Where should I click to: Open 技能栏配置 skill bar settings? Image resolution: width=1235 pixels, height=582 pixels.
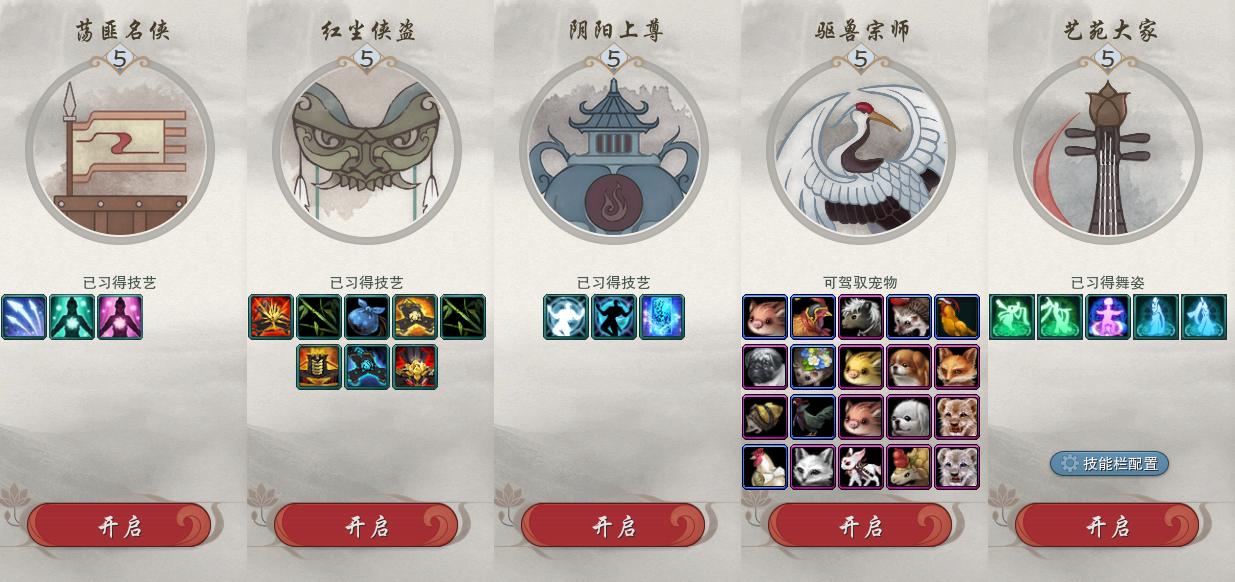click(x=1109, y=463)
